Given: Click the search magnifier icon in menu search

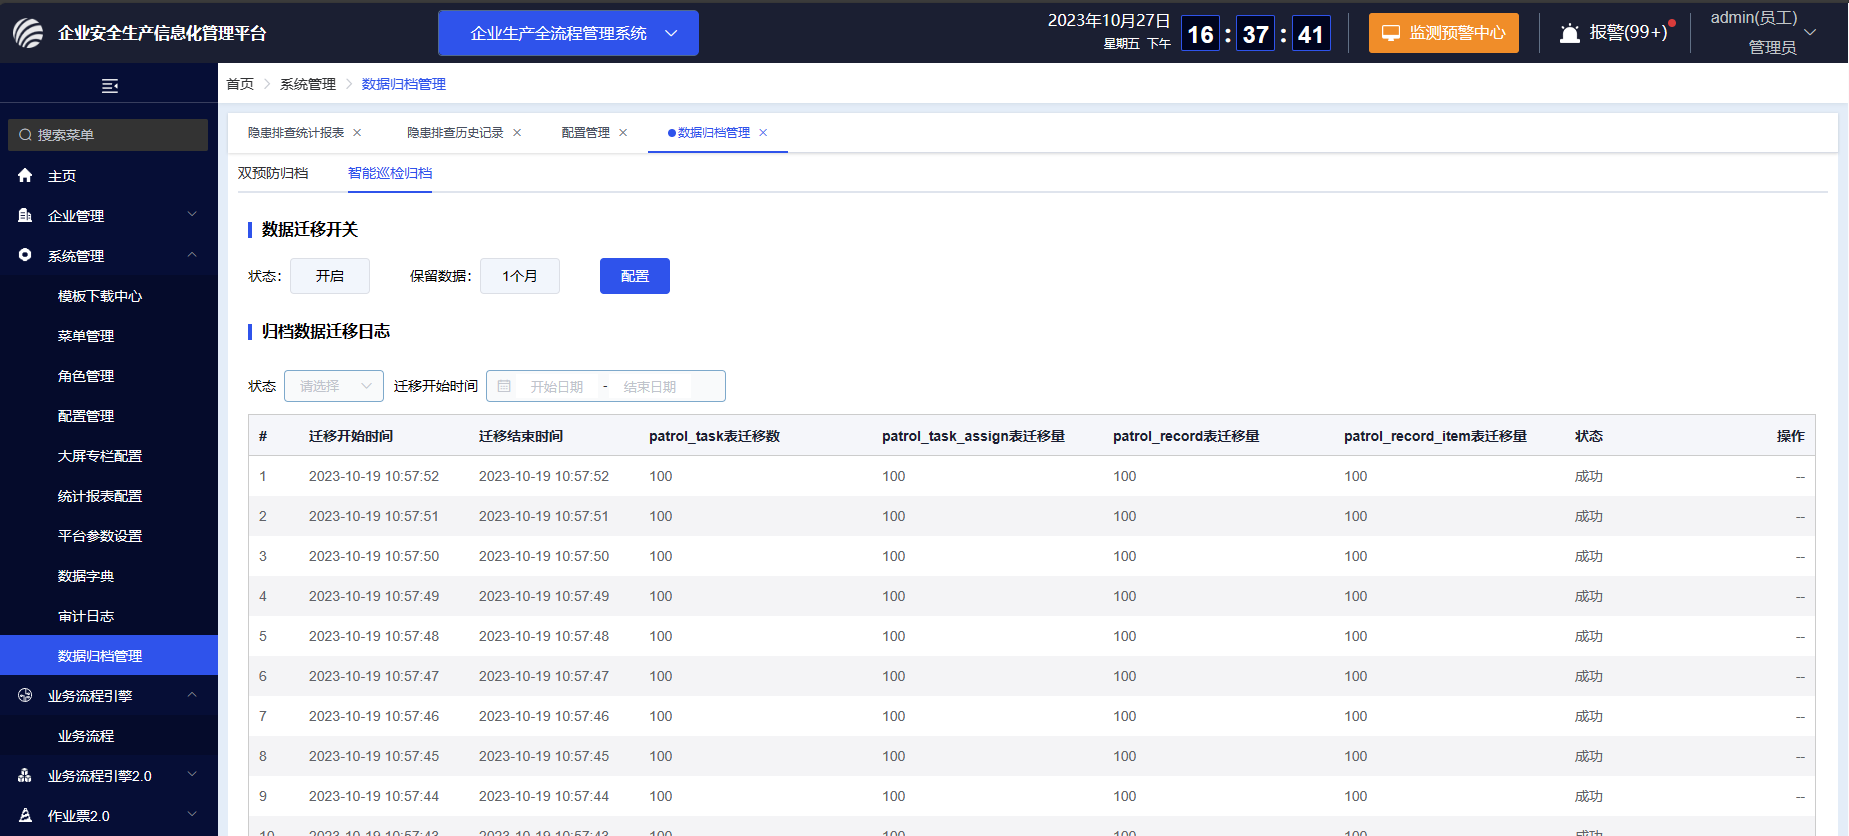Looking at the screenshot, I should [x=25, y=135].
